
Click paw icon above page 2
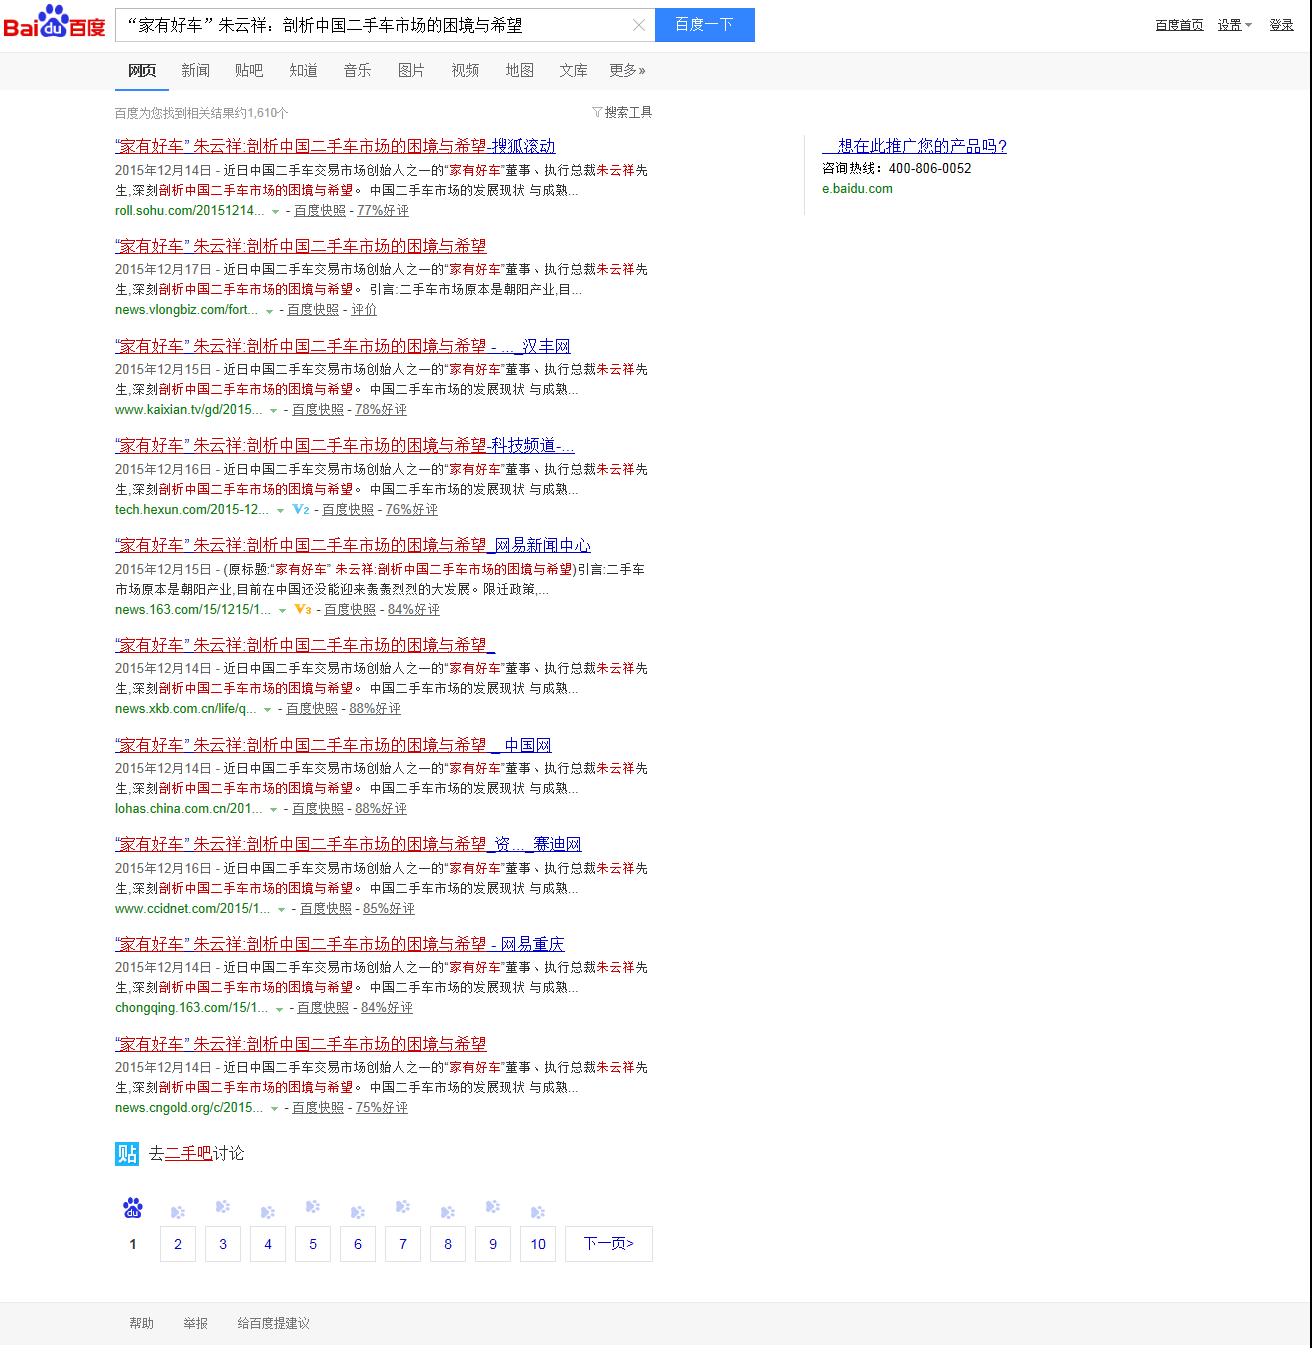[178, 1212]
